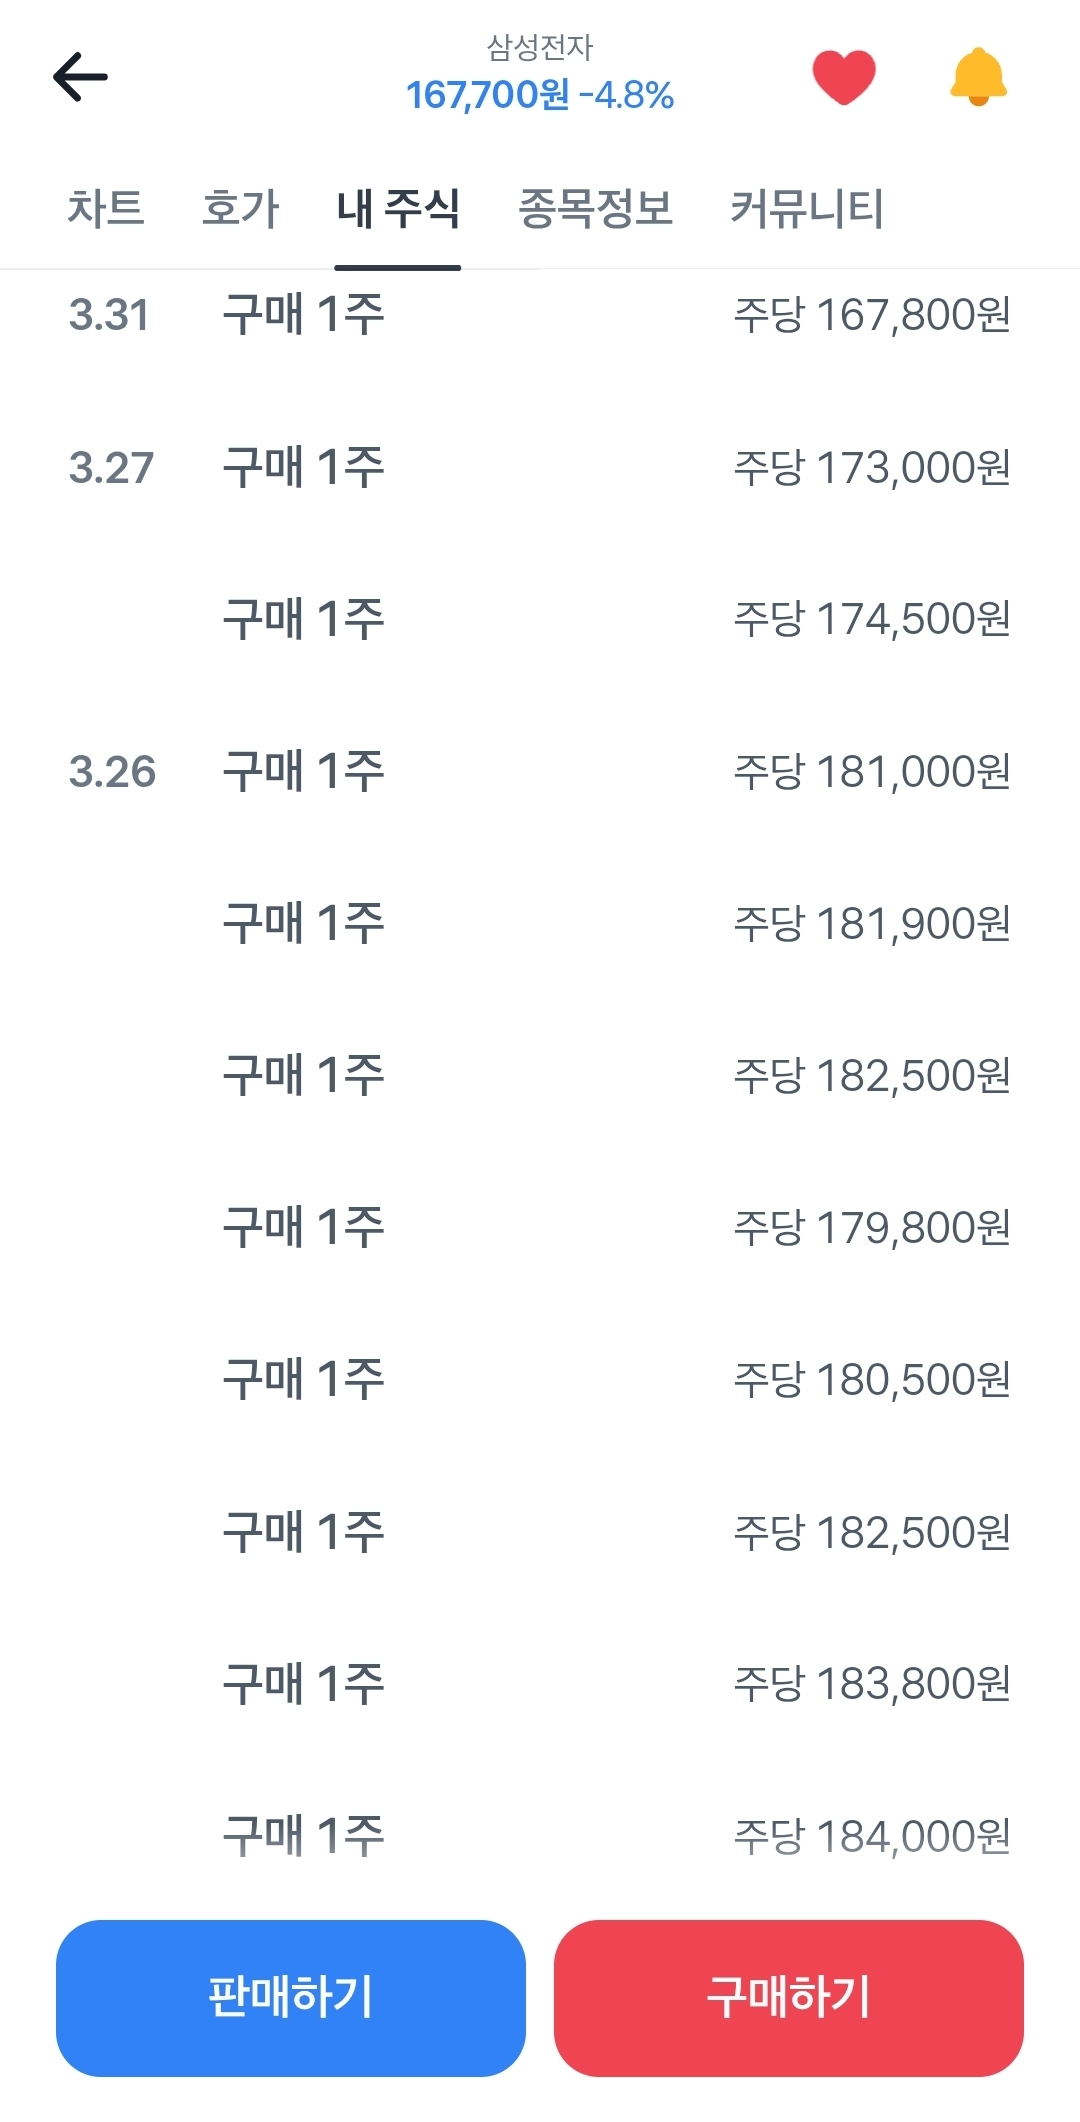The width and height of the screenshot is (1080, 2122).
Task: Open the 커뮤니티 tab
Action: [807, 209]
